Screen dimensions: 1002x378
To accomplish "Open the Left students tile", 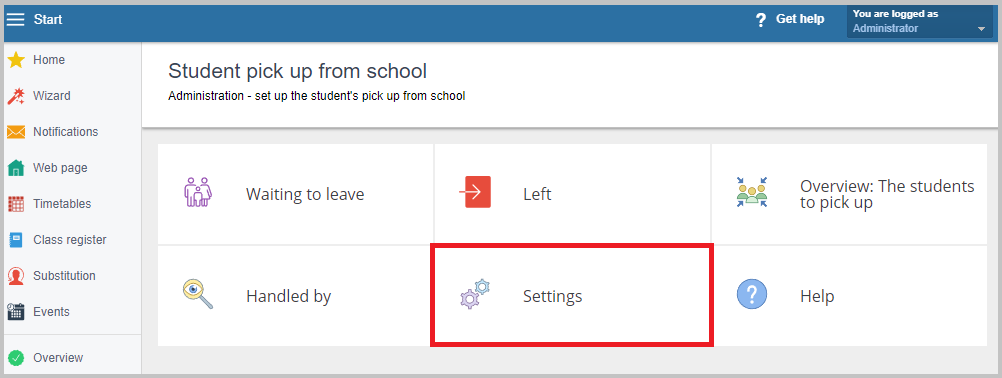I will click(573, 194).
